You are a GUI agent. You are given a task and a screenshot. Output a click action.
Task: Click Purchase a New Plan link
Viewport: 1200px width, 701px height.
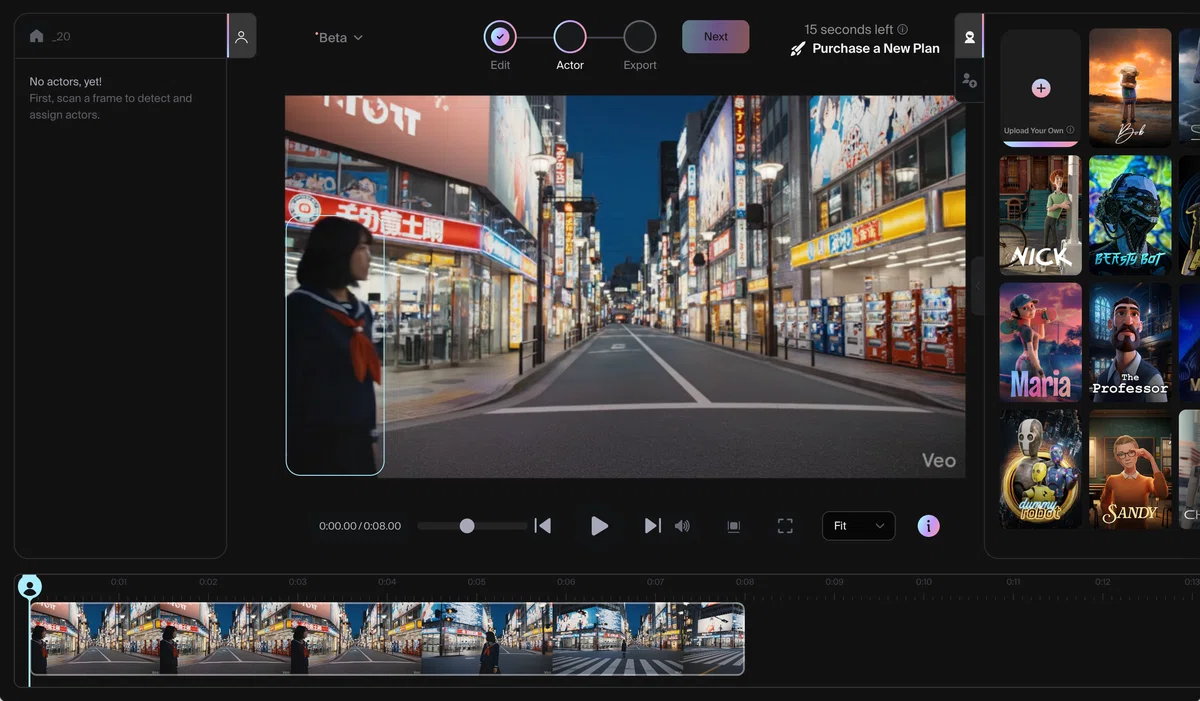tap(876, 48)
